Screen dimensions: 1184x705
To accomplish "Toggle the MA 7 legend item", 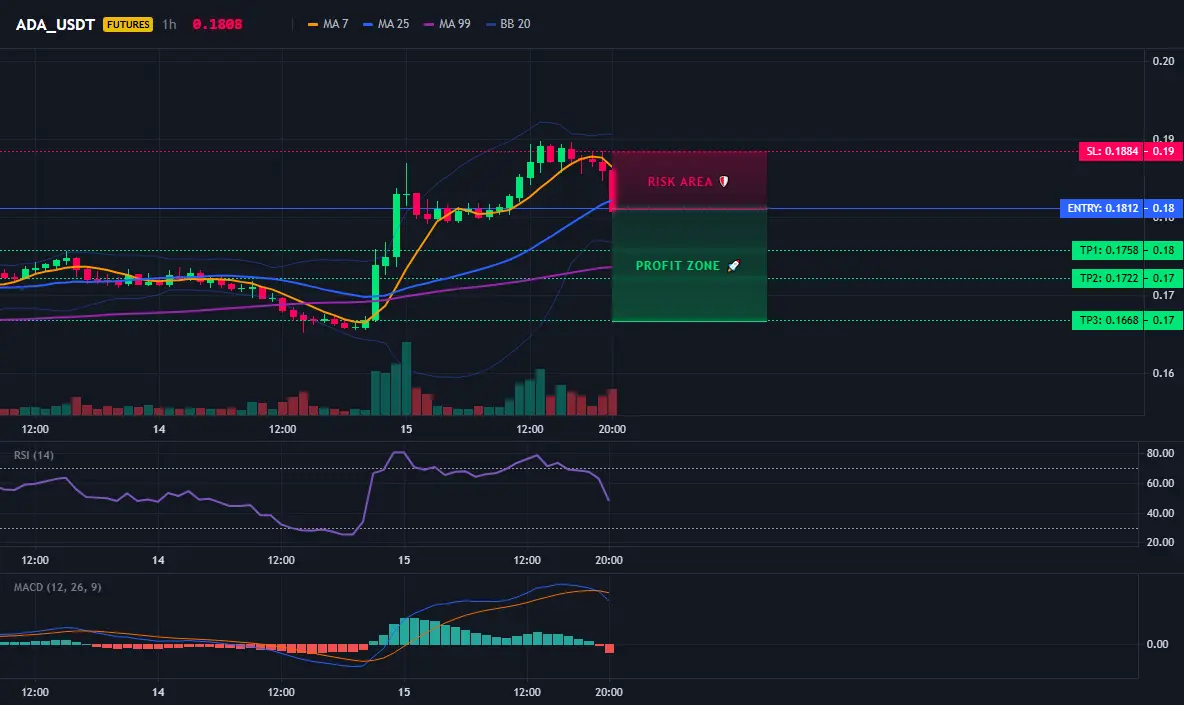I will click(328, 24).
